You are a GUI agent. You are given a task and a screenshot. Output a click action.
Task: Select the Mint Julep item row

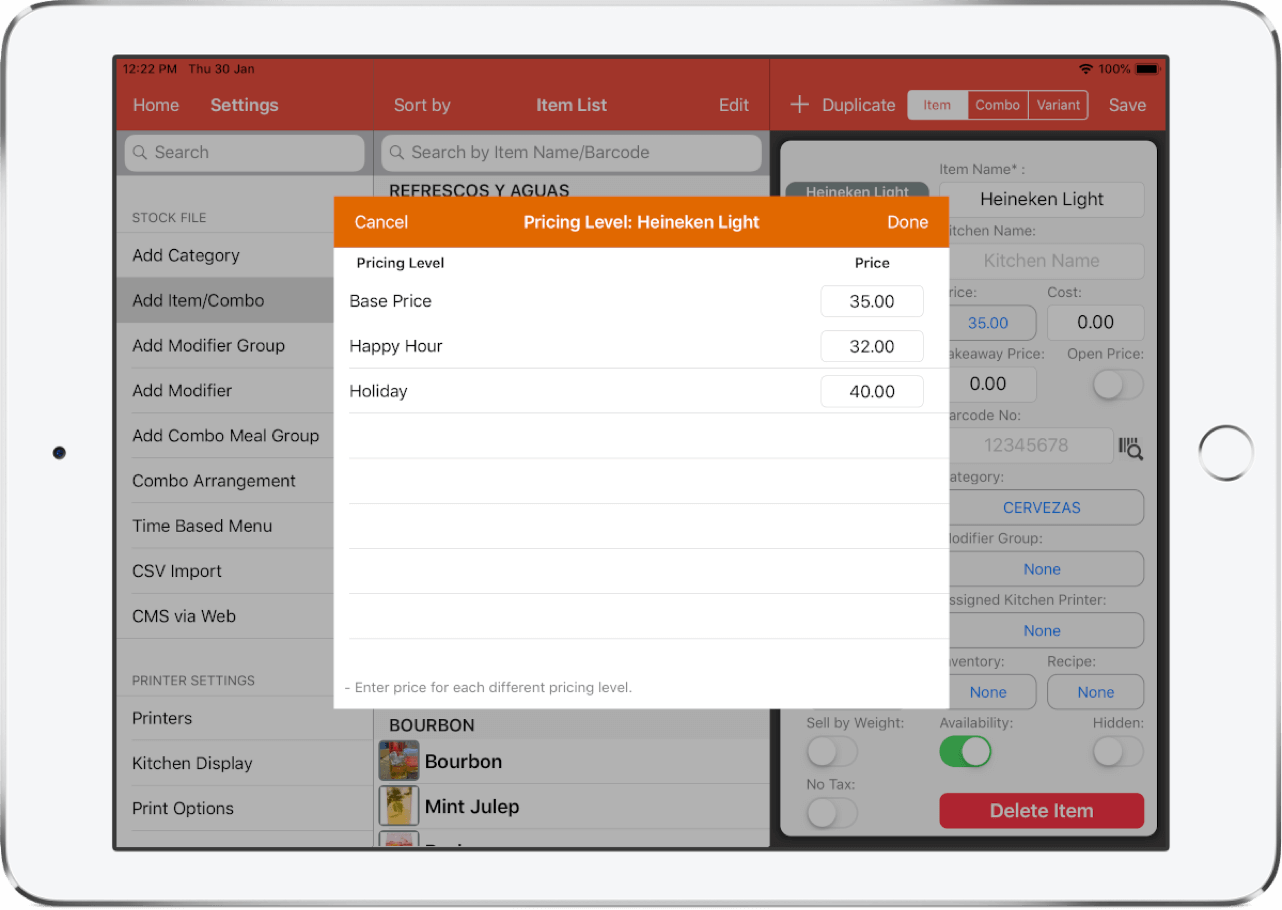click(571, 806)
